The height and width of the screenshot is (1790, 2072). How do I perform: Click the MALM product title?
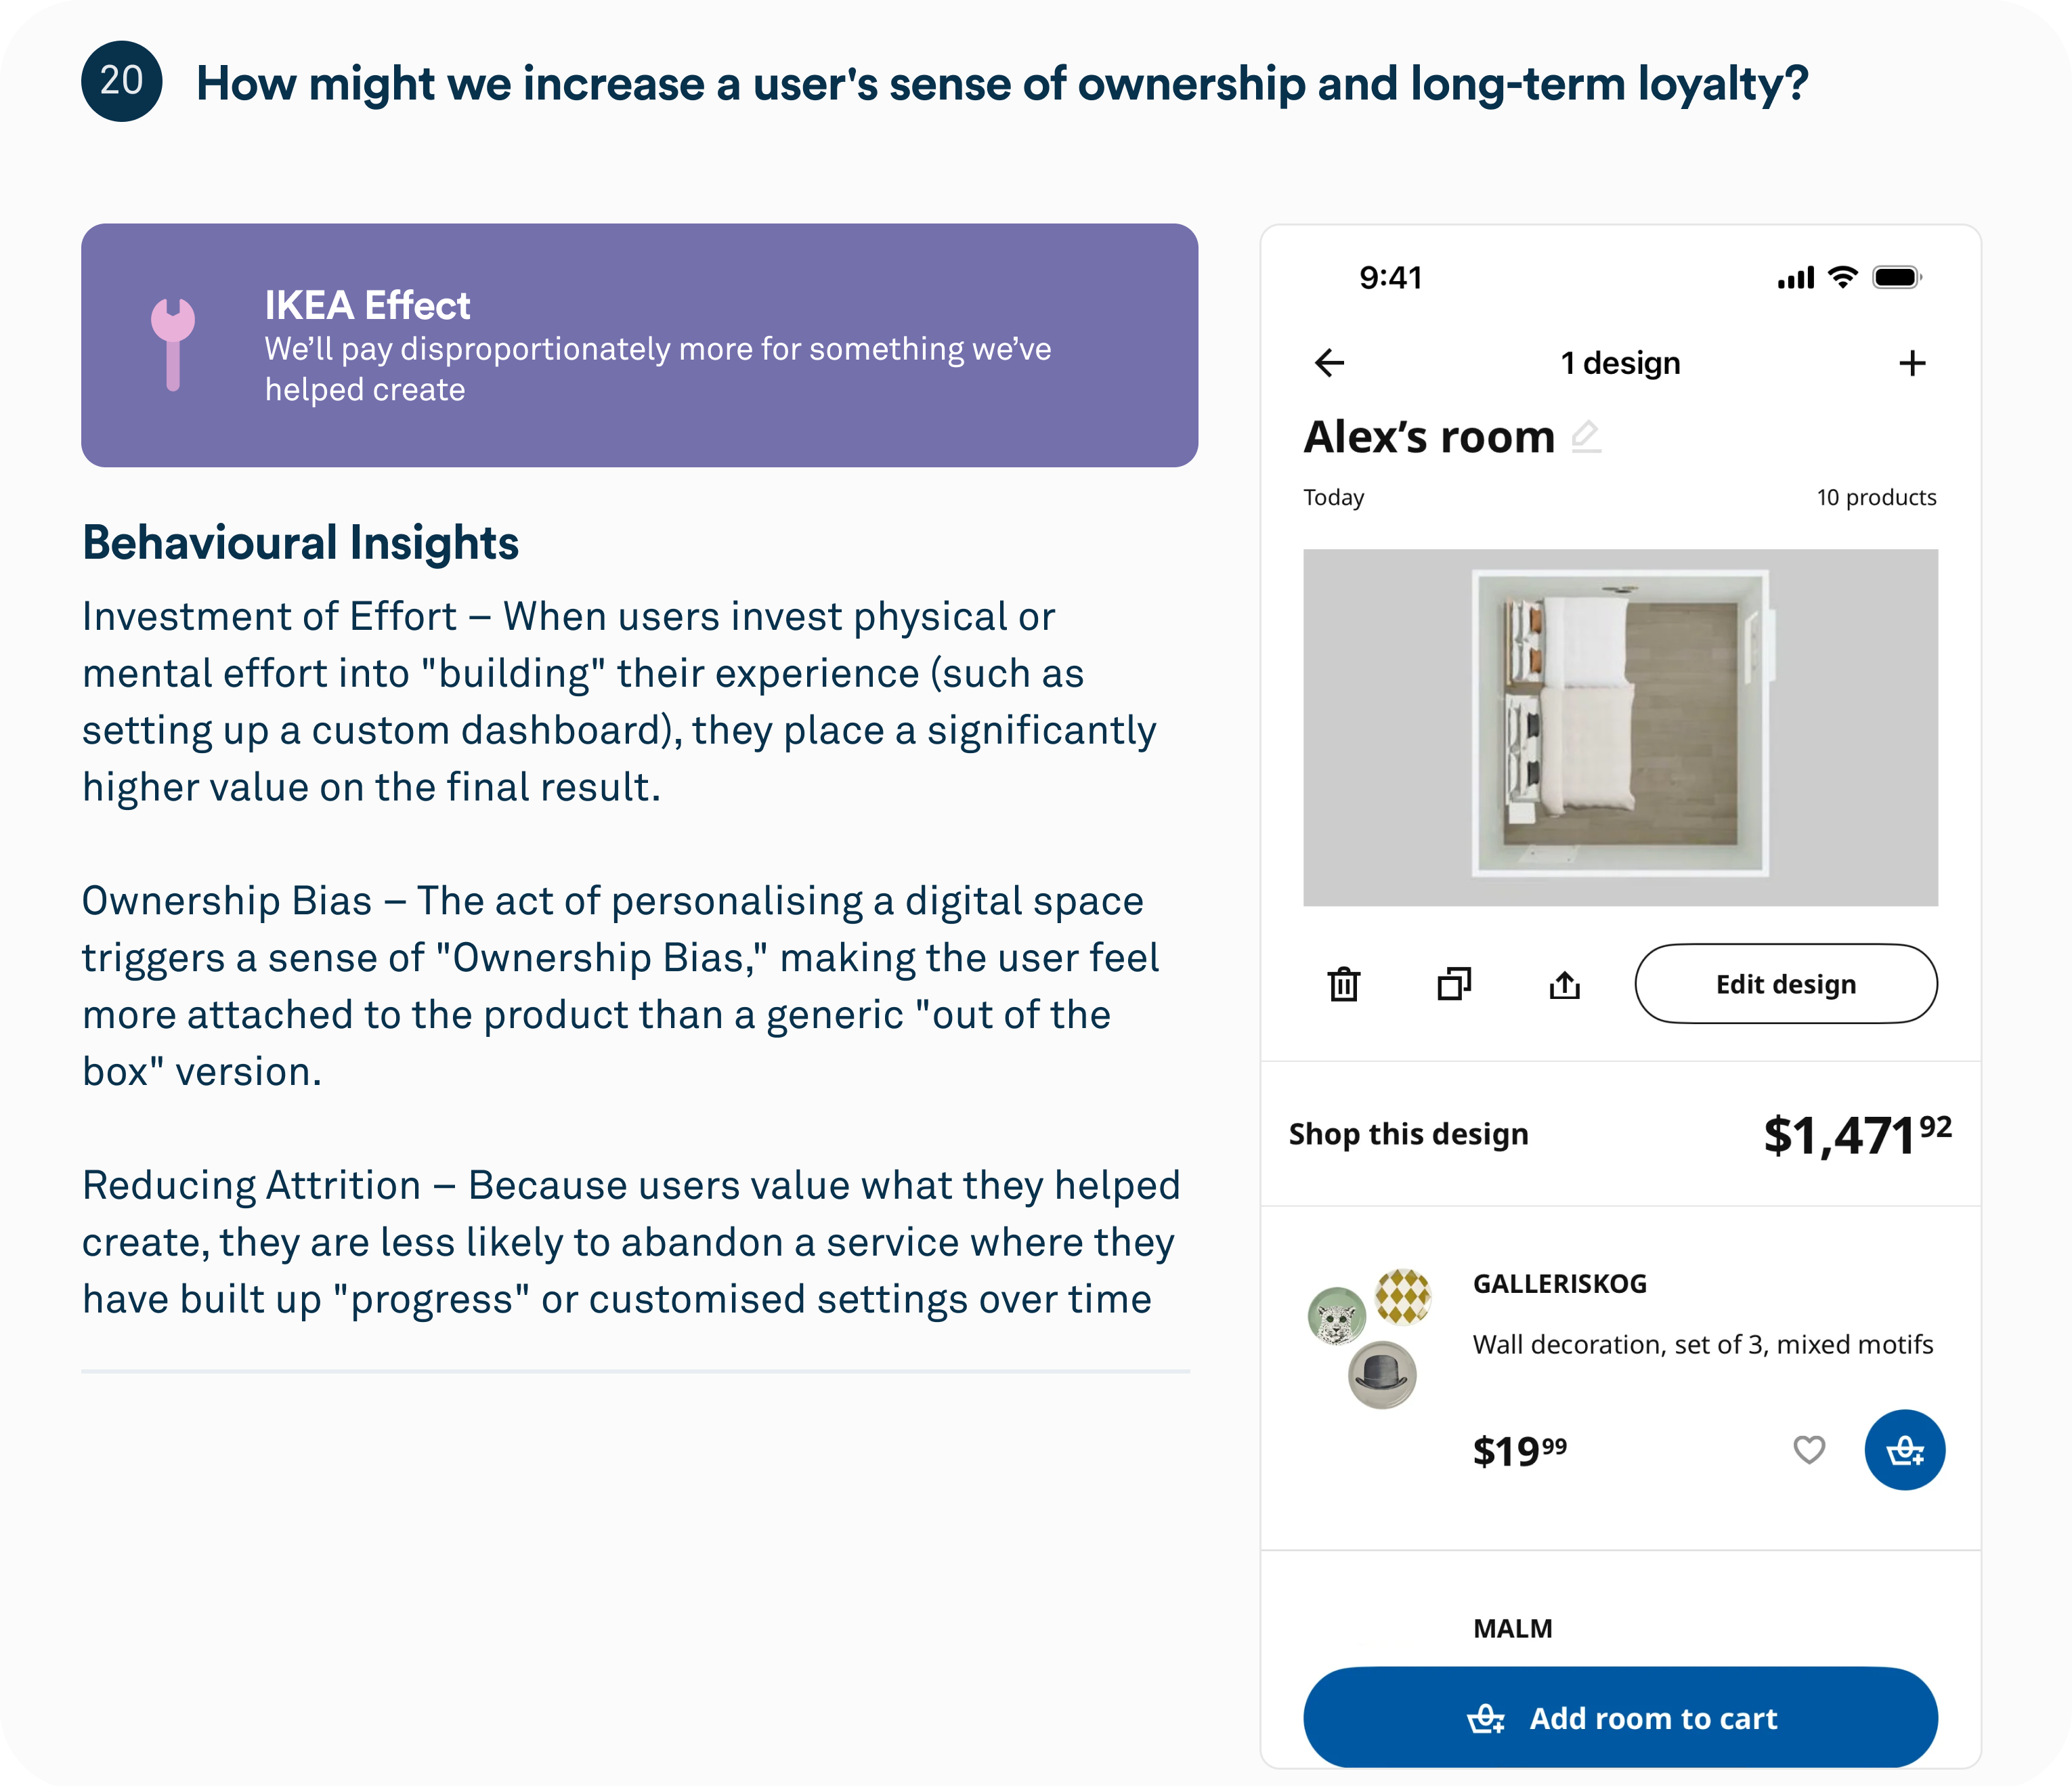click(x=1512, y=1629)
